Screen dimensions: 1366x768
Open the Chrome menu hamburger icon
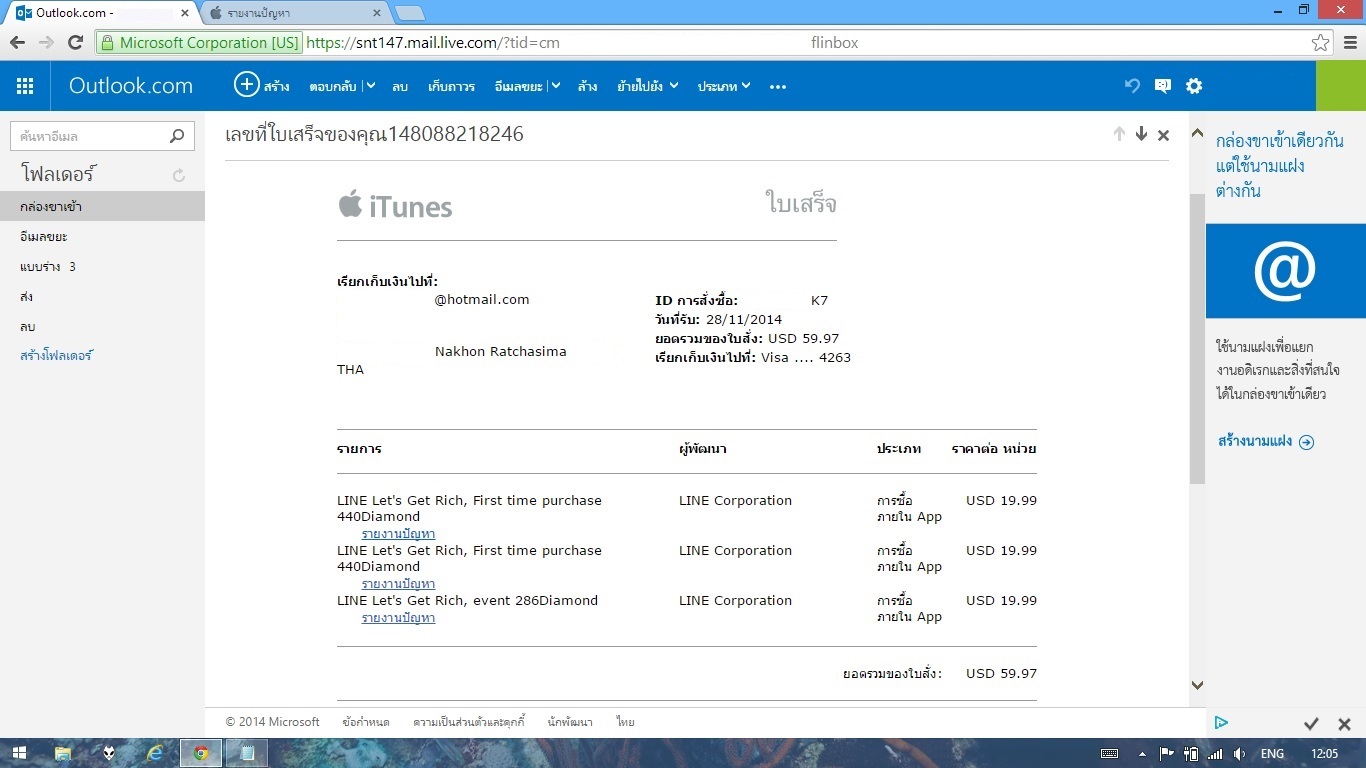[1349, 43]
